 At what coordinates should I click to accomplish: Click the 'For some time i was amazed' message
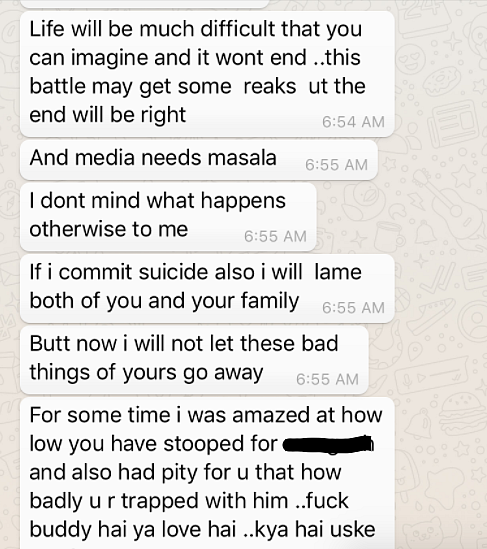207,473
